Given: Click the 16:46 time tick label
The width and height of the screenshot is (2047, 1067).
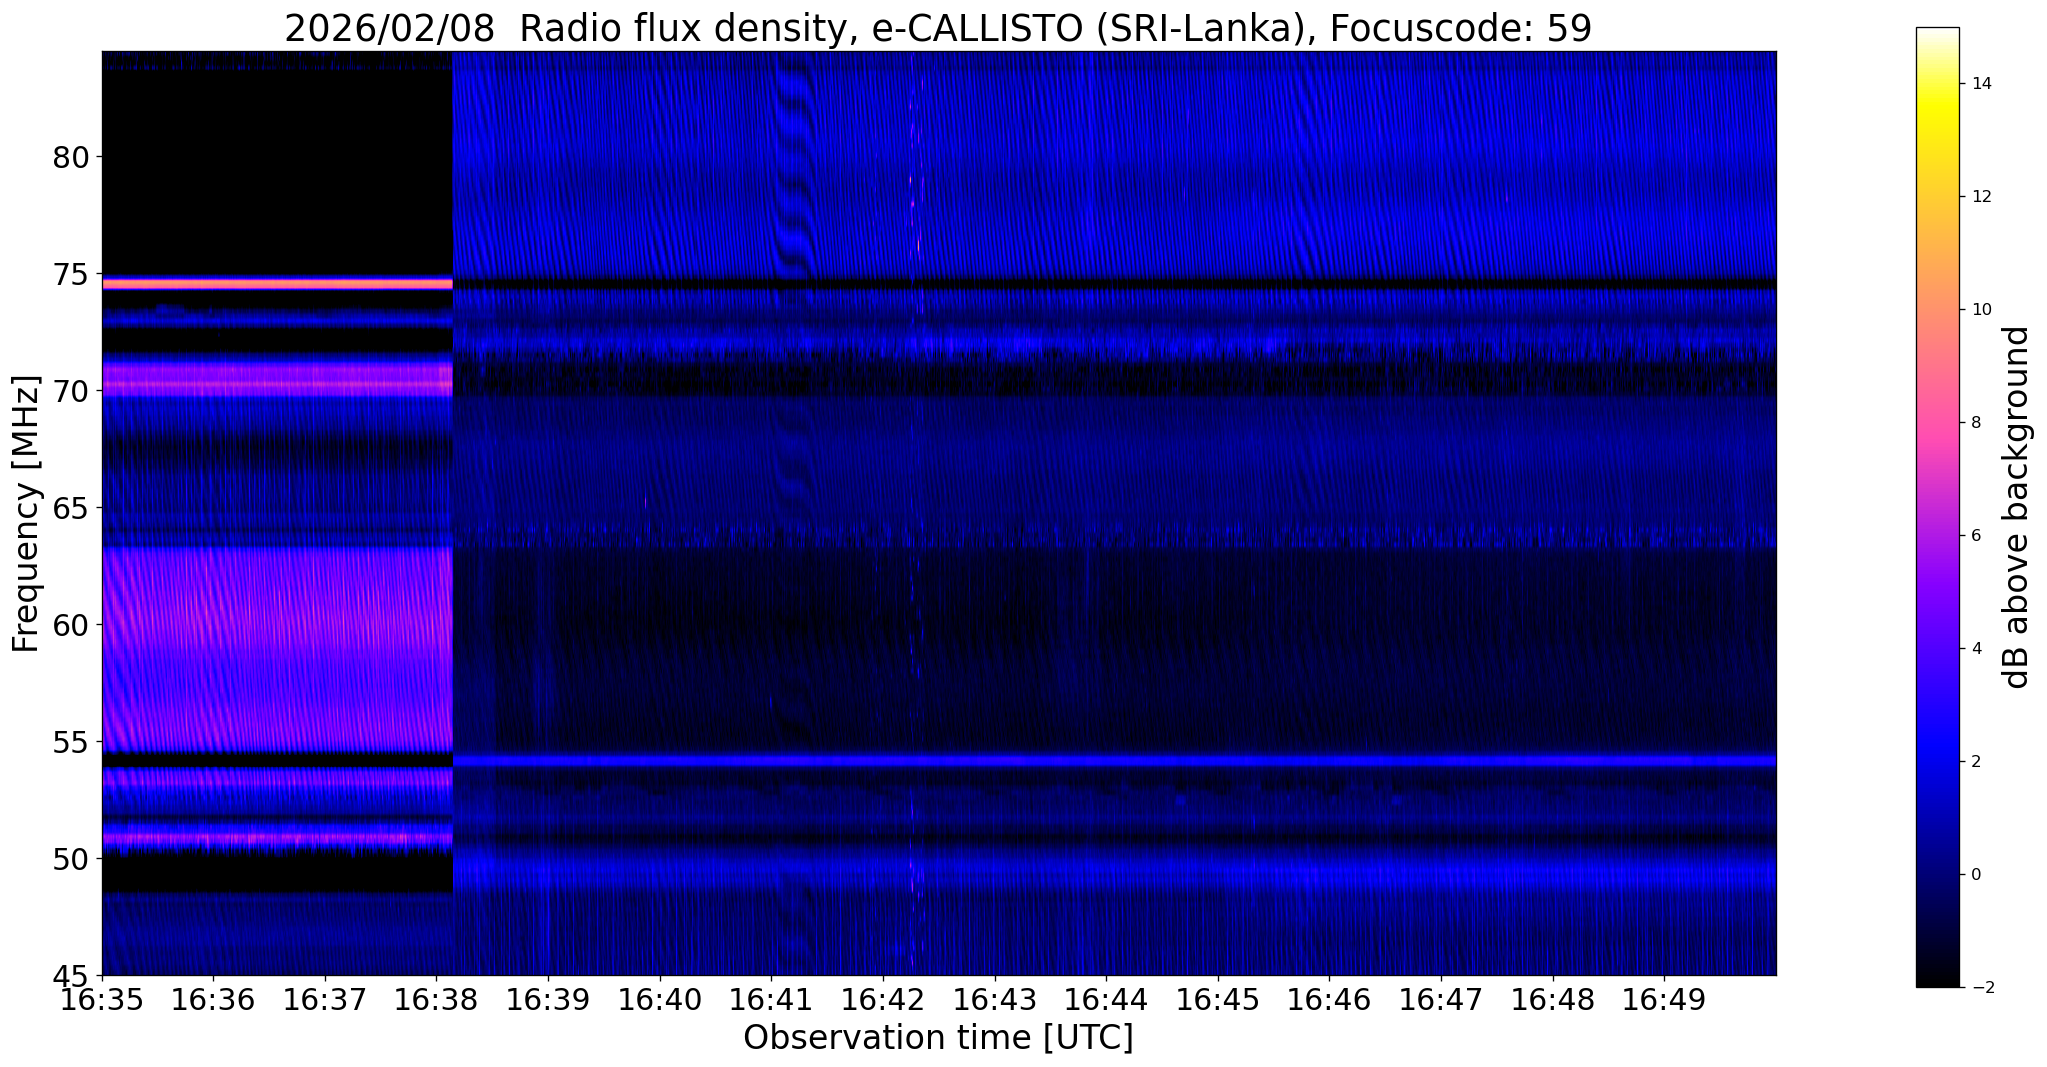Looking at the screenshot, I should tap(1329, 998).
